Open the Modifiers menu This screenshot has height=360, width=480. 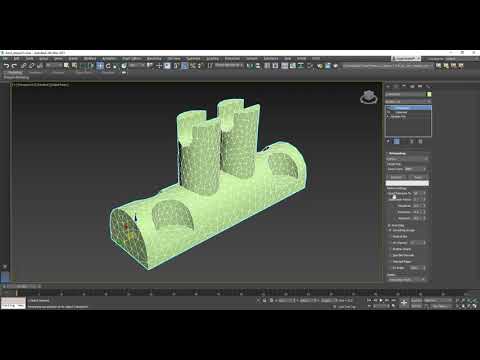90,59
